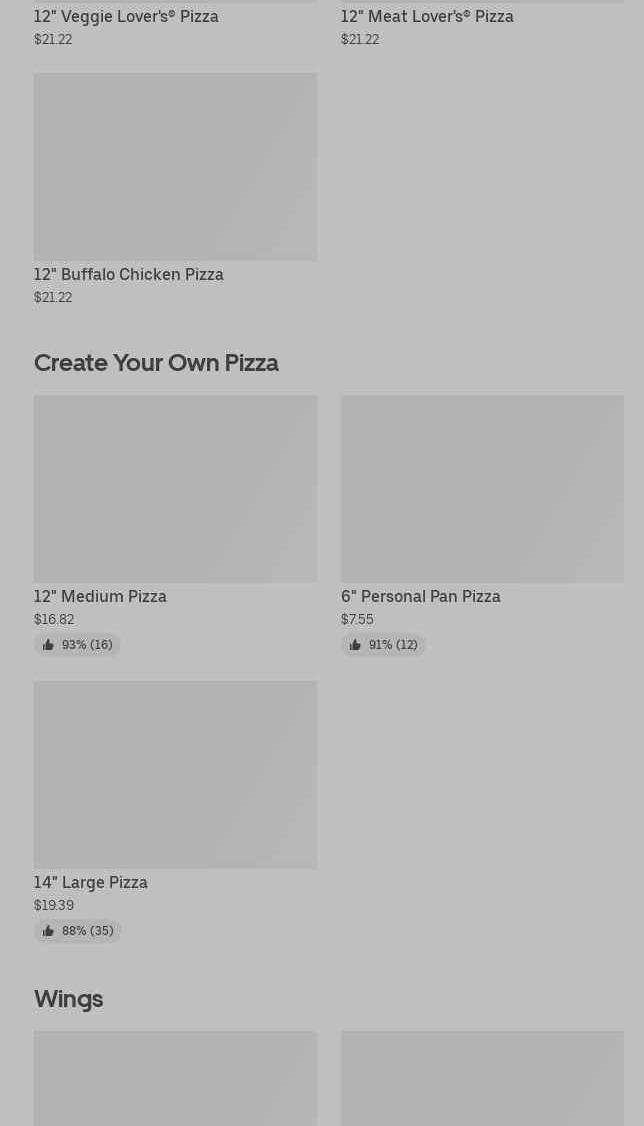Click 12" Medium Pizza title
This screenshot has width=644, height=1126.
pos(100,596)
